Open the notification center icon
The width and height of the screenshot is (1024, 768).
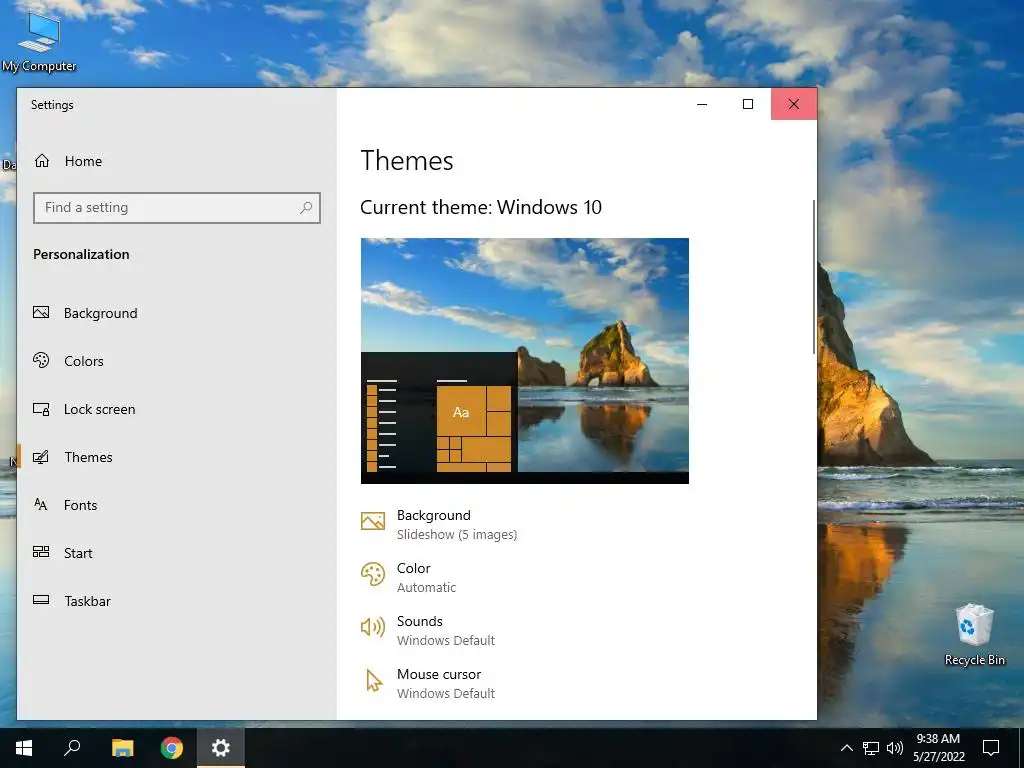(991, 748)
